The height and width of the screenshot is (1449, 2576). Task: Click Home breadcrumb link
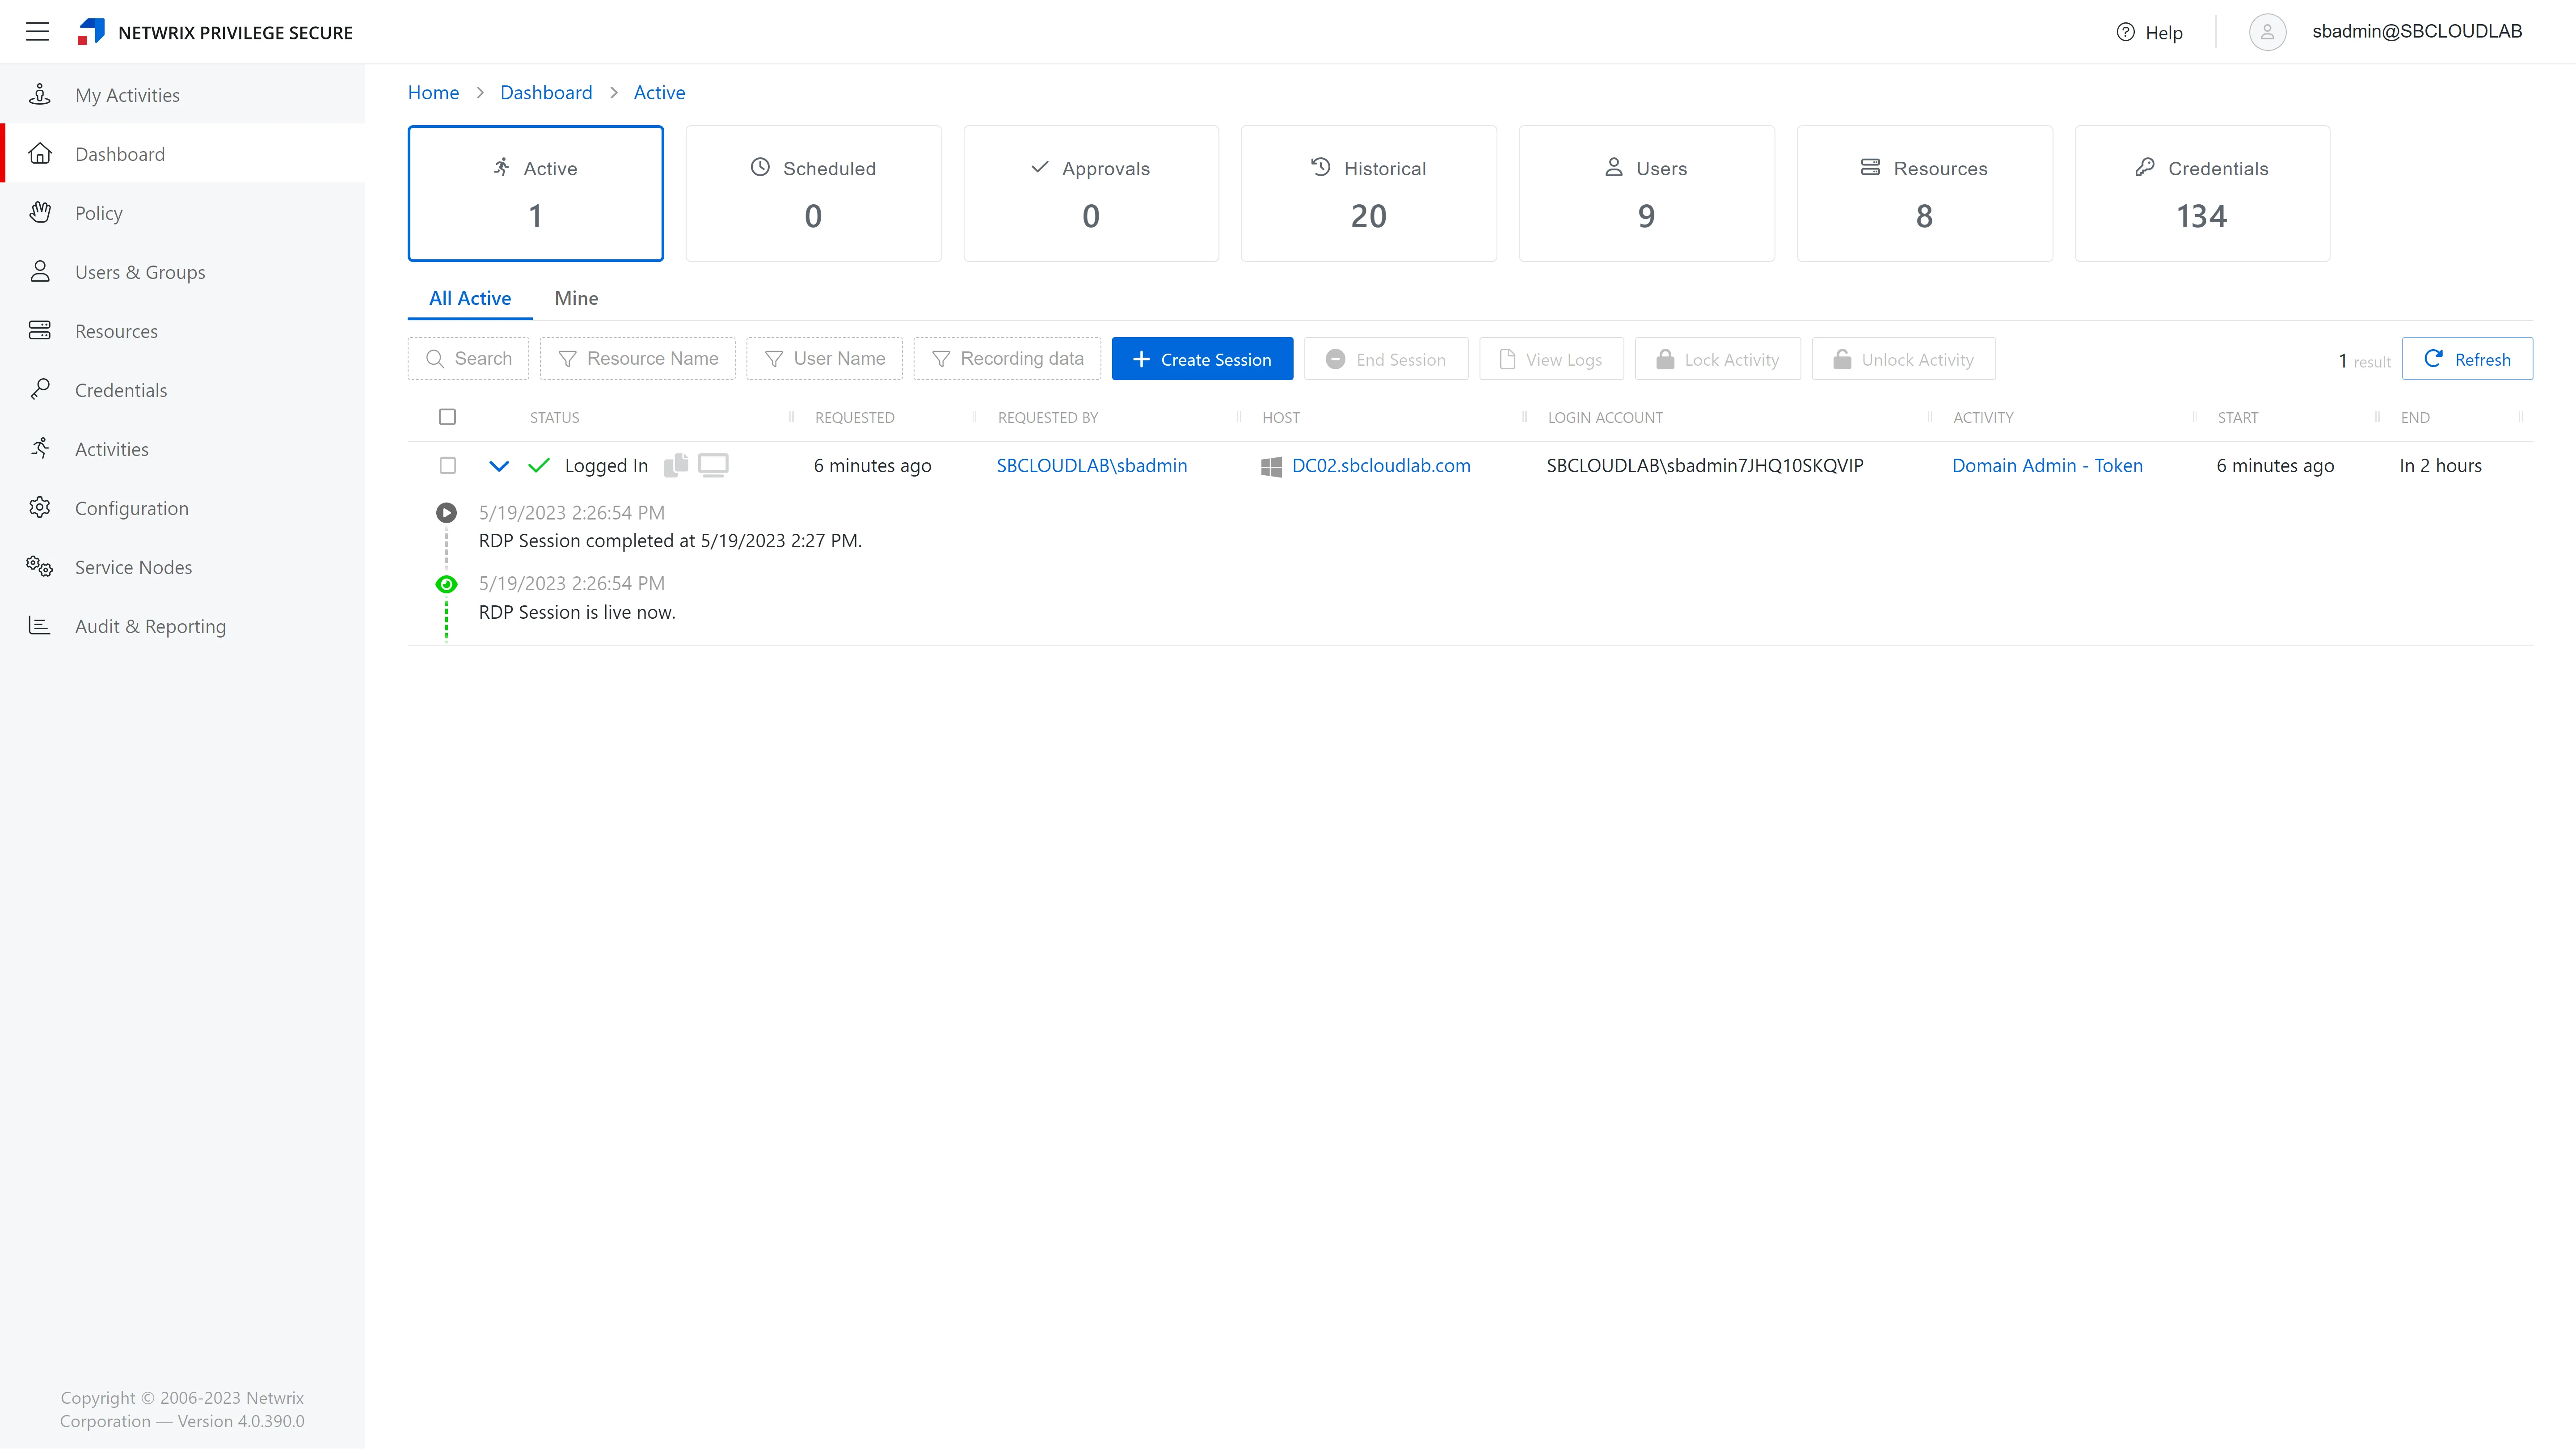pos(433,92)
